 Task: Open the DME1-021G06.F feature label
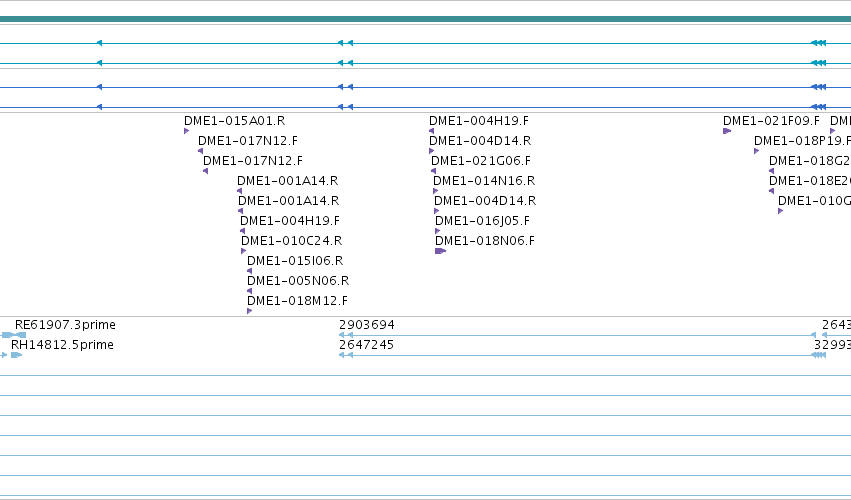[x=481, y=161]
